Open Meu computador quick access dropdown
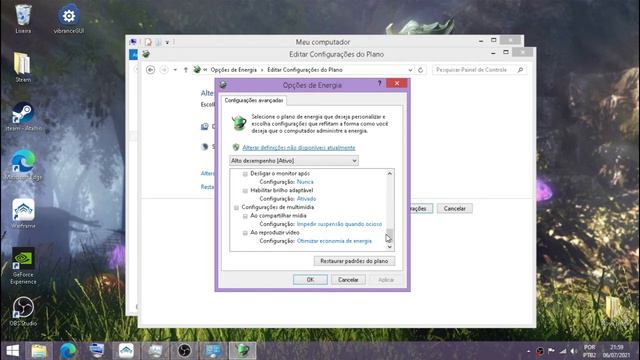The image size is (640, 360). [x=167, y=42]
